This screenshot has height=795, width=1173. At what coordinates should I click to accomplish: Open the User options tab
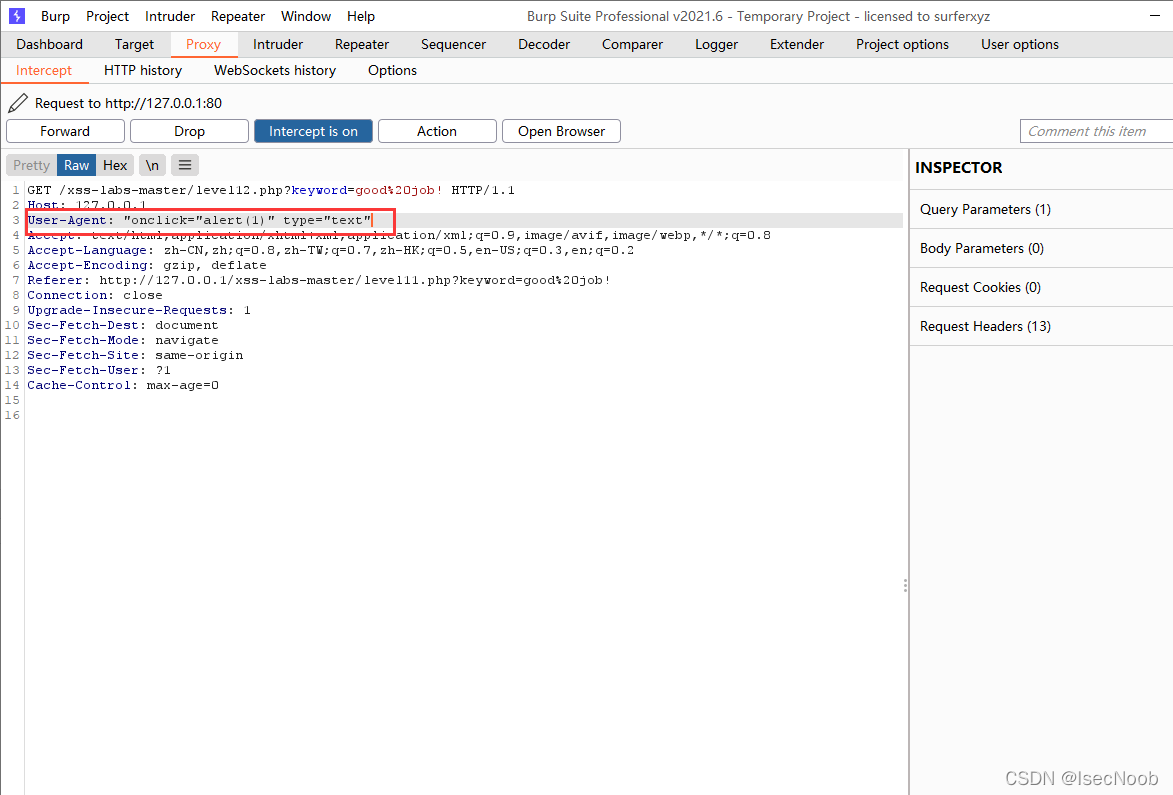[x=1020, y=44]
